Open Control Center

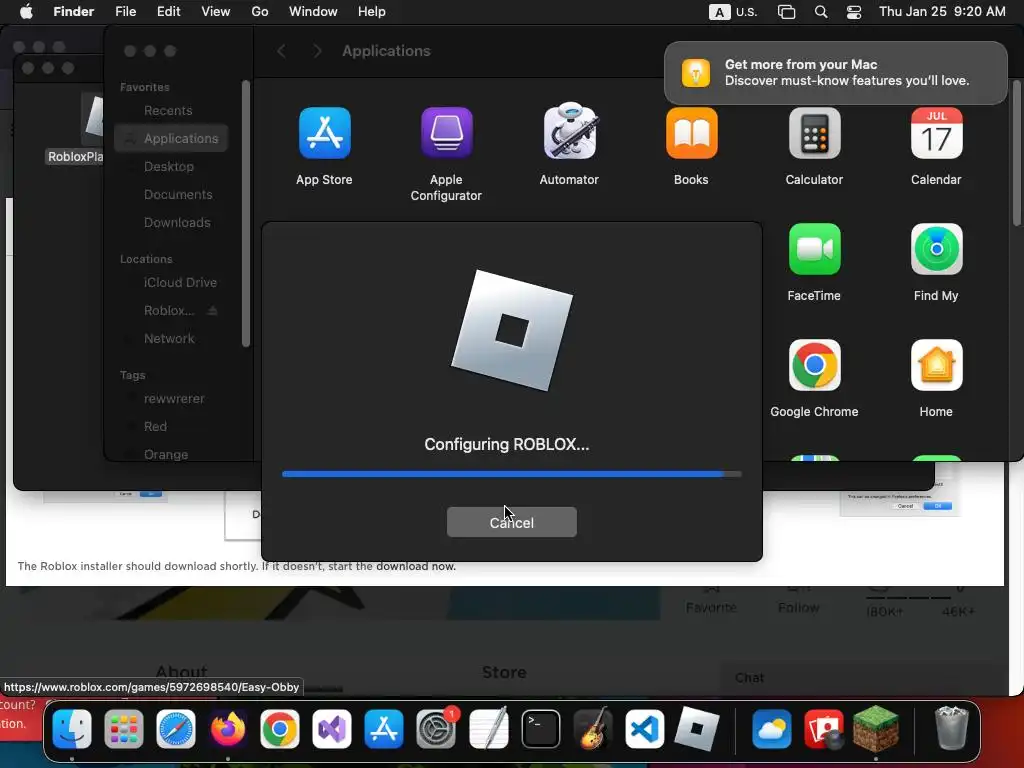(x=854, y=12)
